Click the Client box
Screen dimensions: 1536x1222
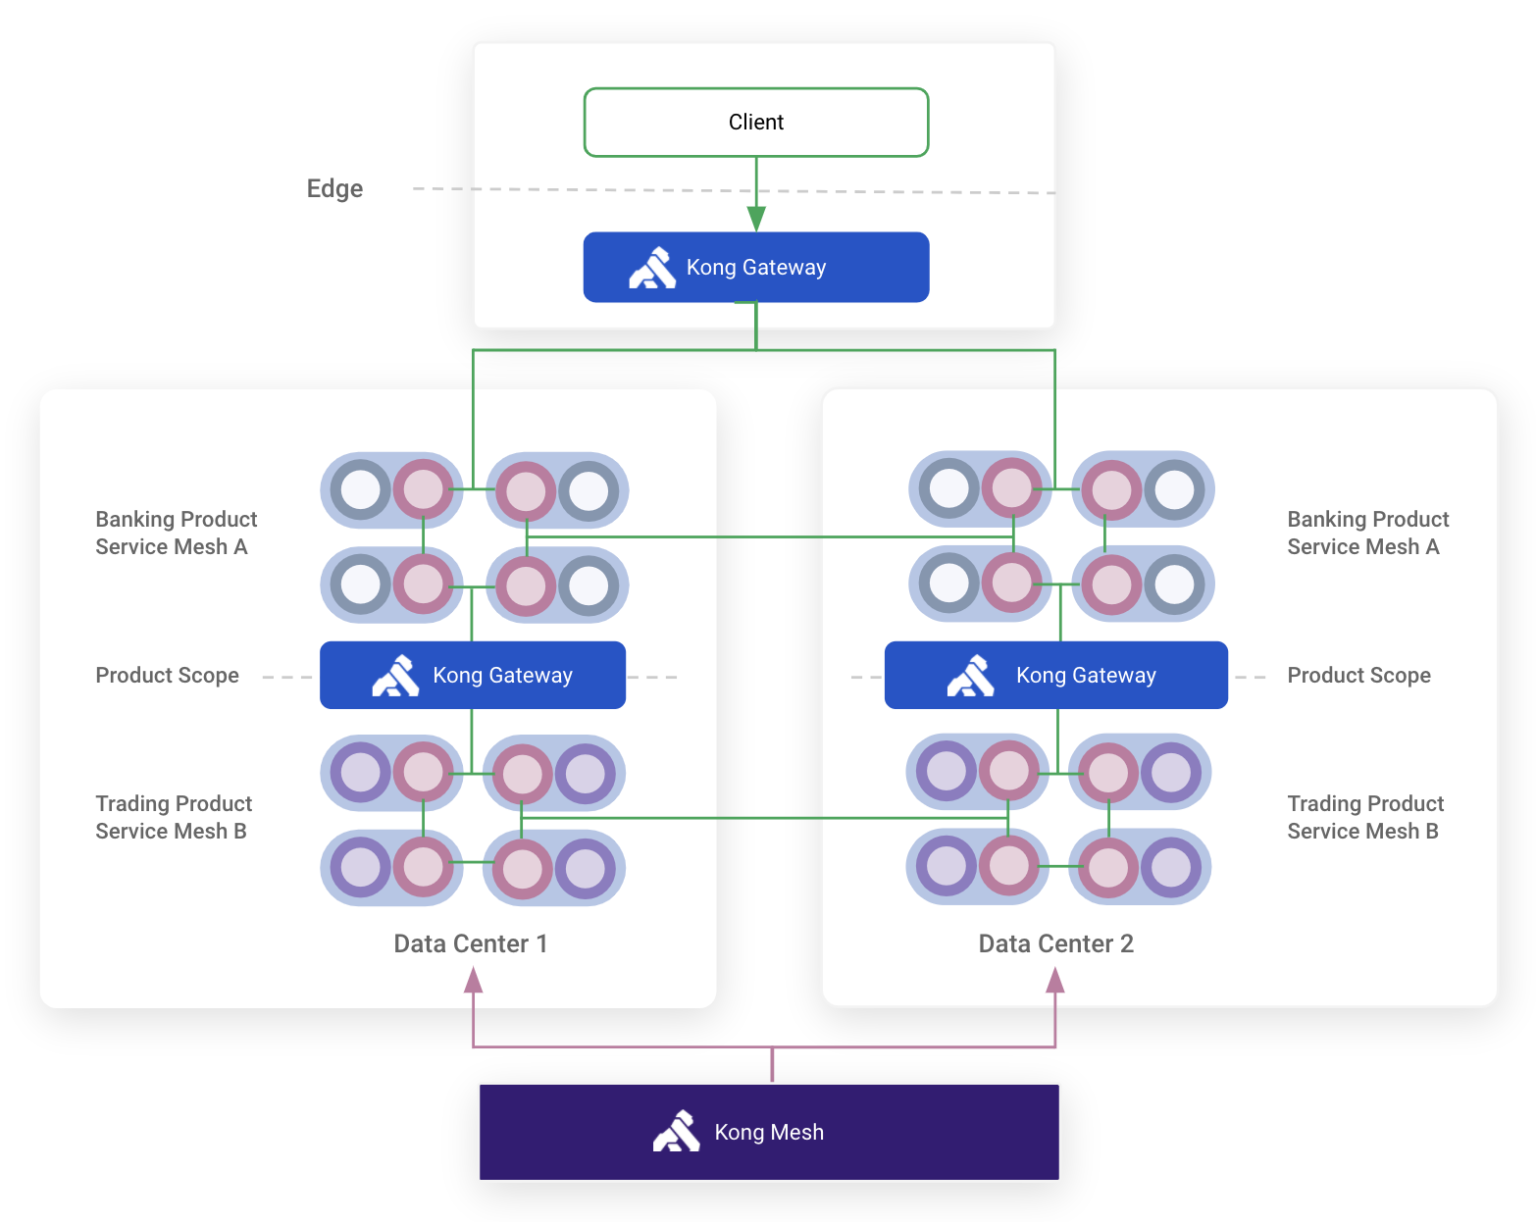tap(756, 122)
